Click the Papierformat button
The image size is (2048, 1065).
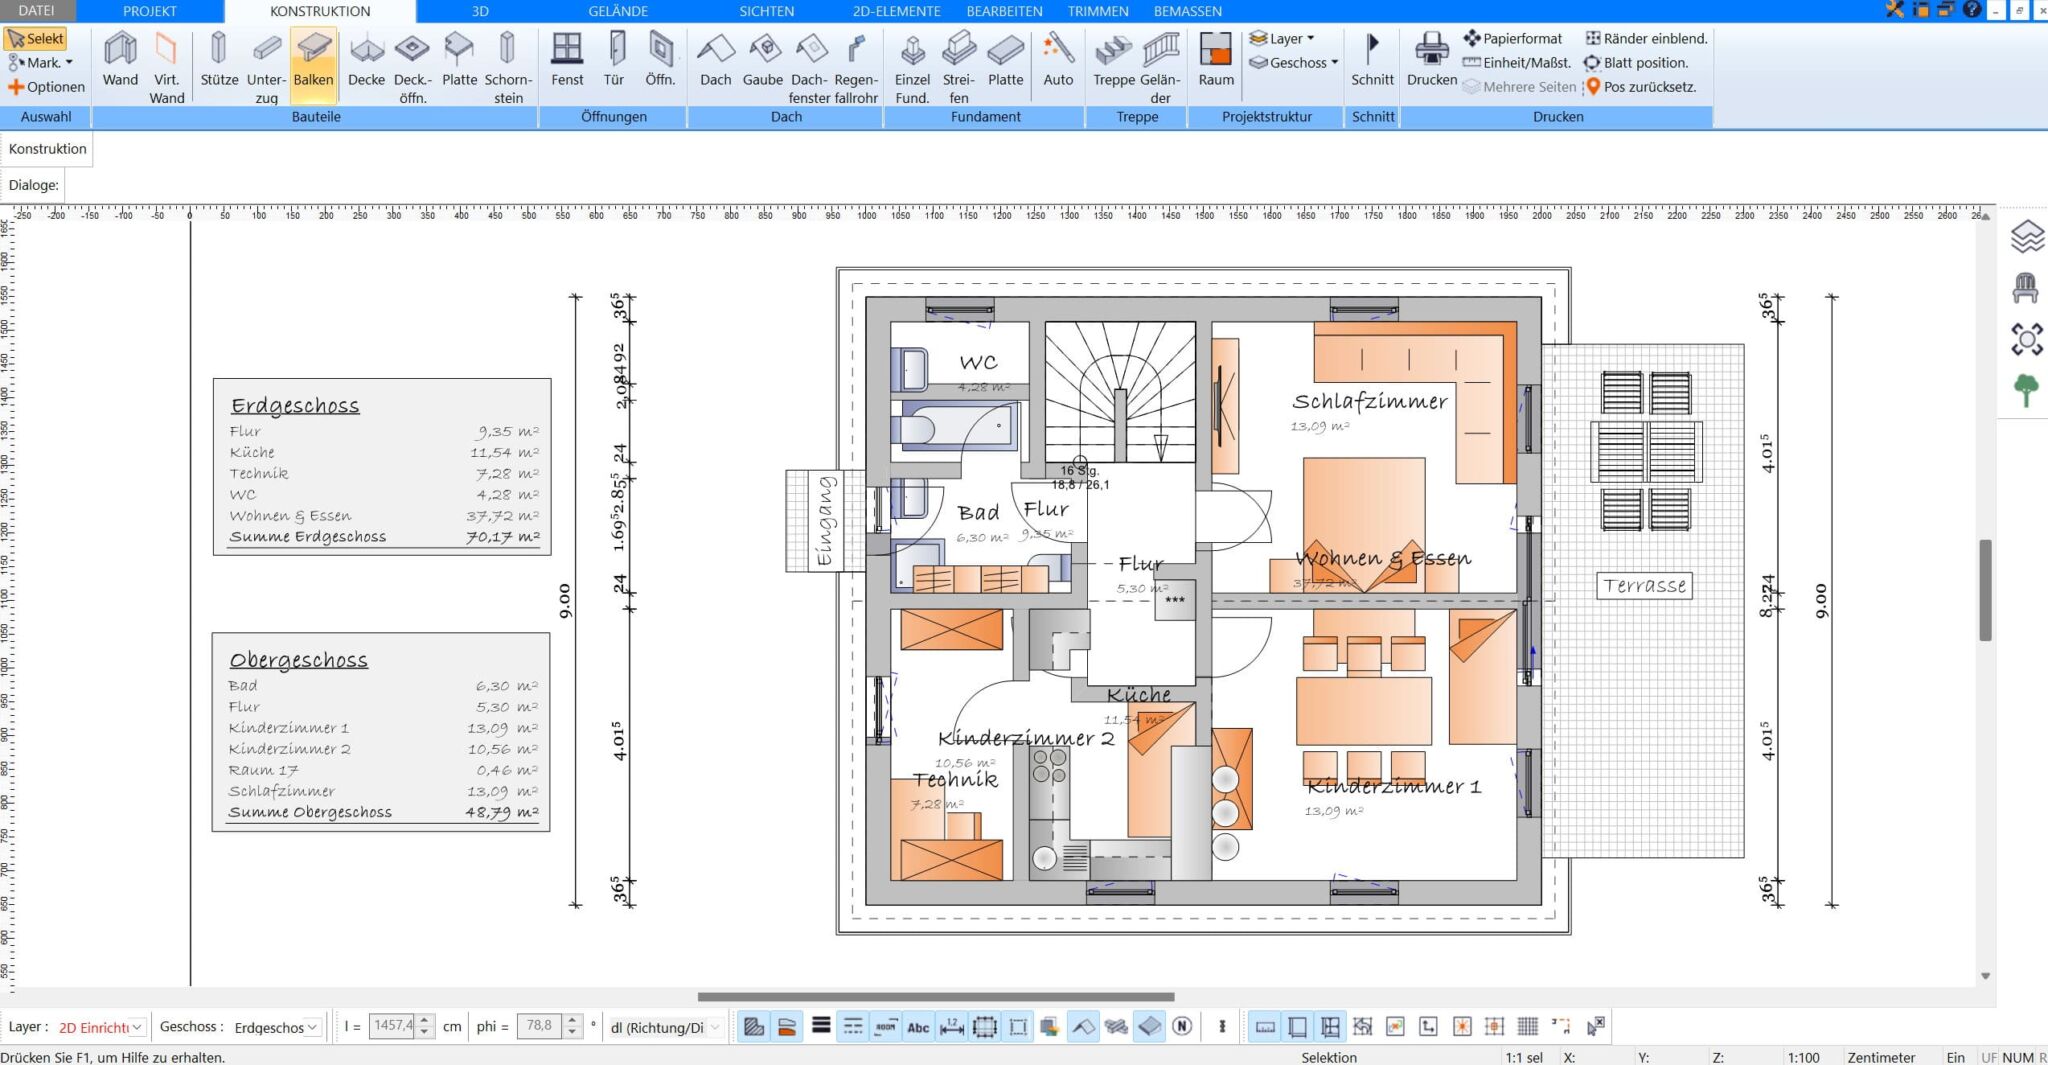click(1512, 38)
